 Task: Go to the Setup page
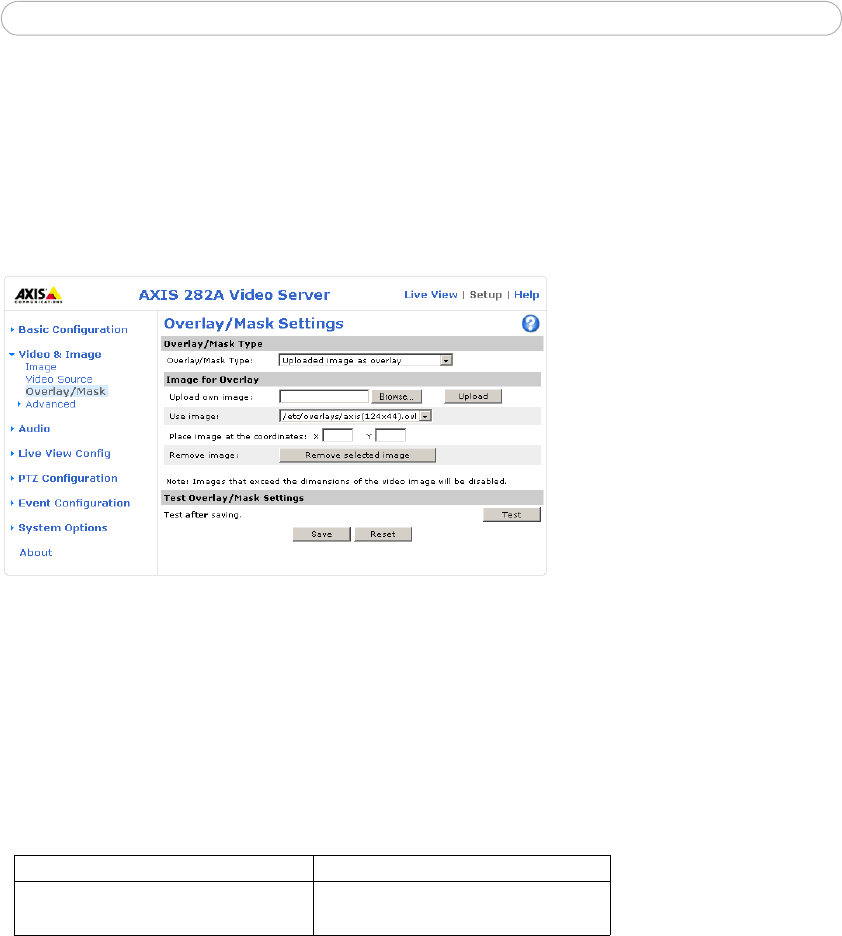click(485, 295)
